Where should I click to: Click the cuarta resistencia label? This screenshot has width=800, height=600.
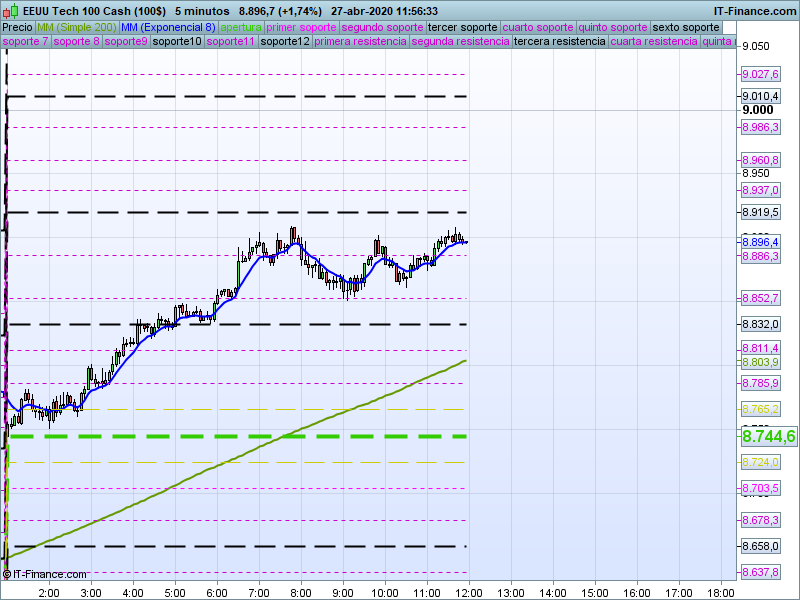653,42
